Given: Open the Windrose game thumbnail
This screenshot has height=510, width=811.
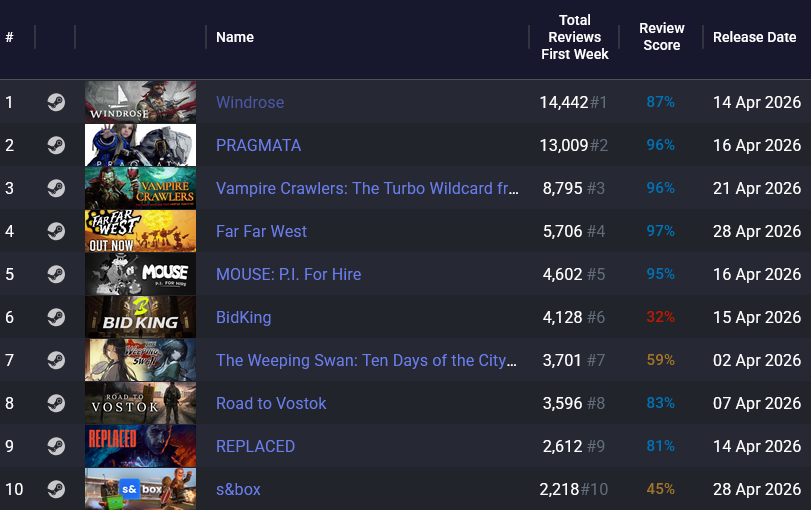Looking at the screenshot, I should pos(140,102).
